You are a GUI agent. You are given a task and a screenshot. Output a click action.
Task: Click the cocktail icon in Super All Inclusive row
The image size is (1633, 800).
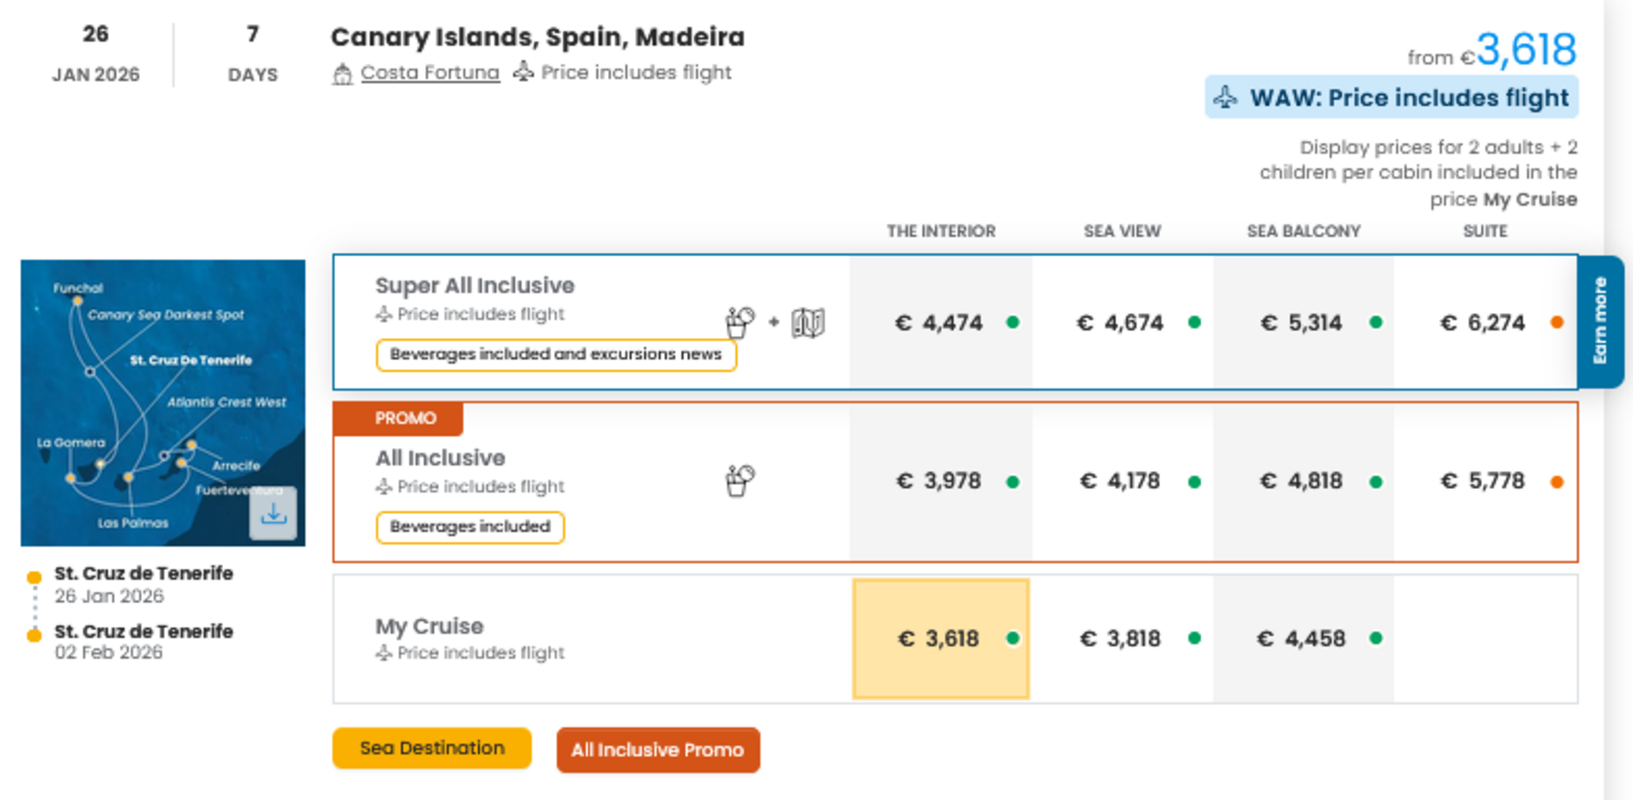[740, 321]
